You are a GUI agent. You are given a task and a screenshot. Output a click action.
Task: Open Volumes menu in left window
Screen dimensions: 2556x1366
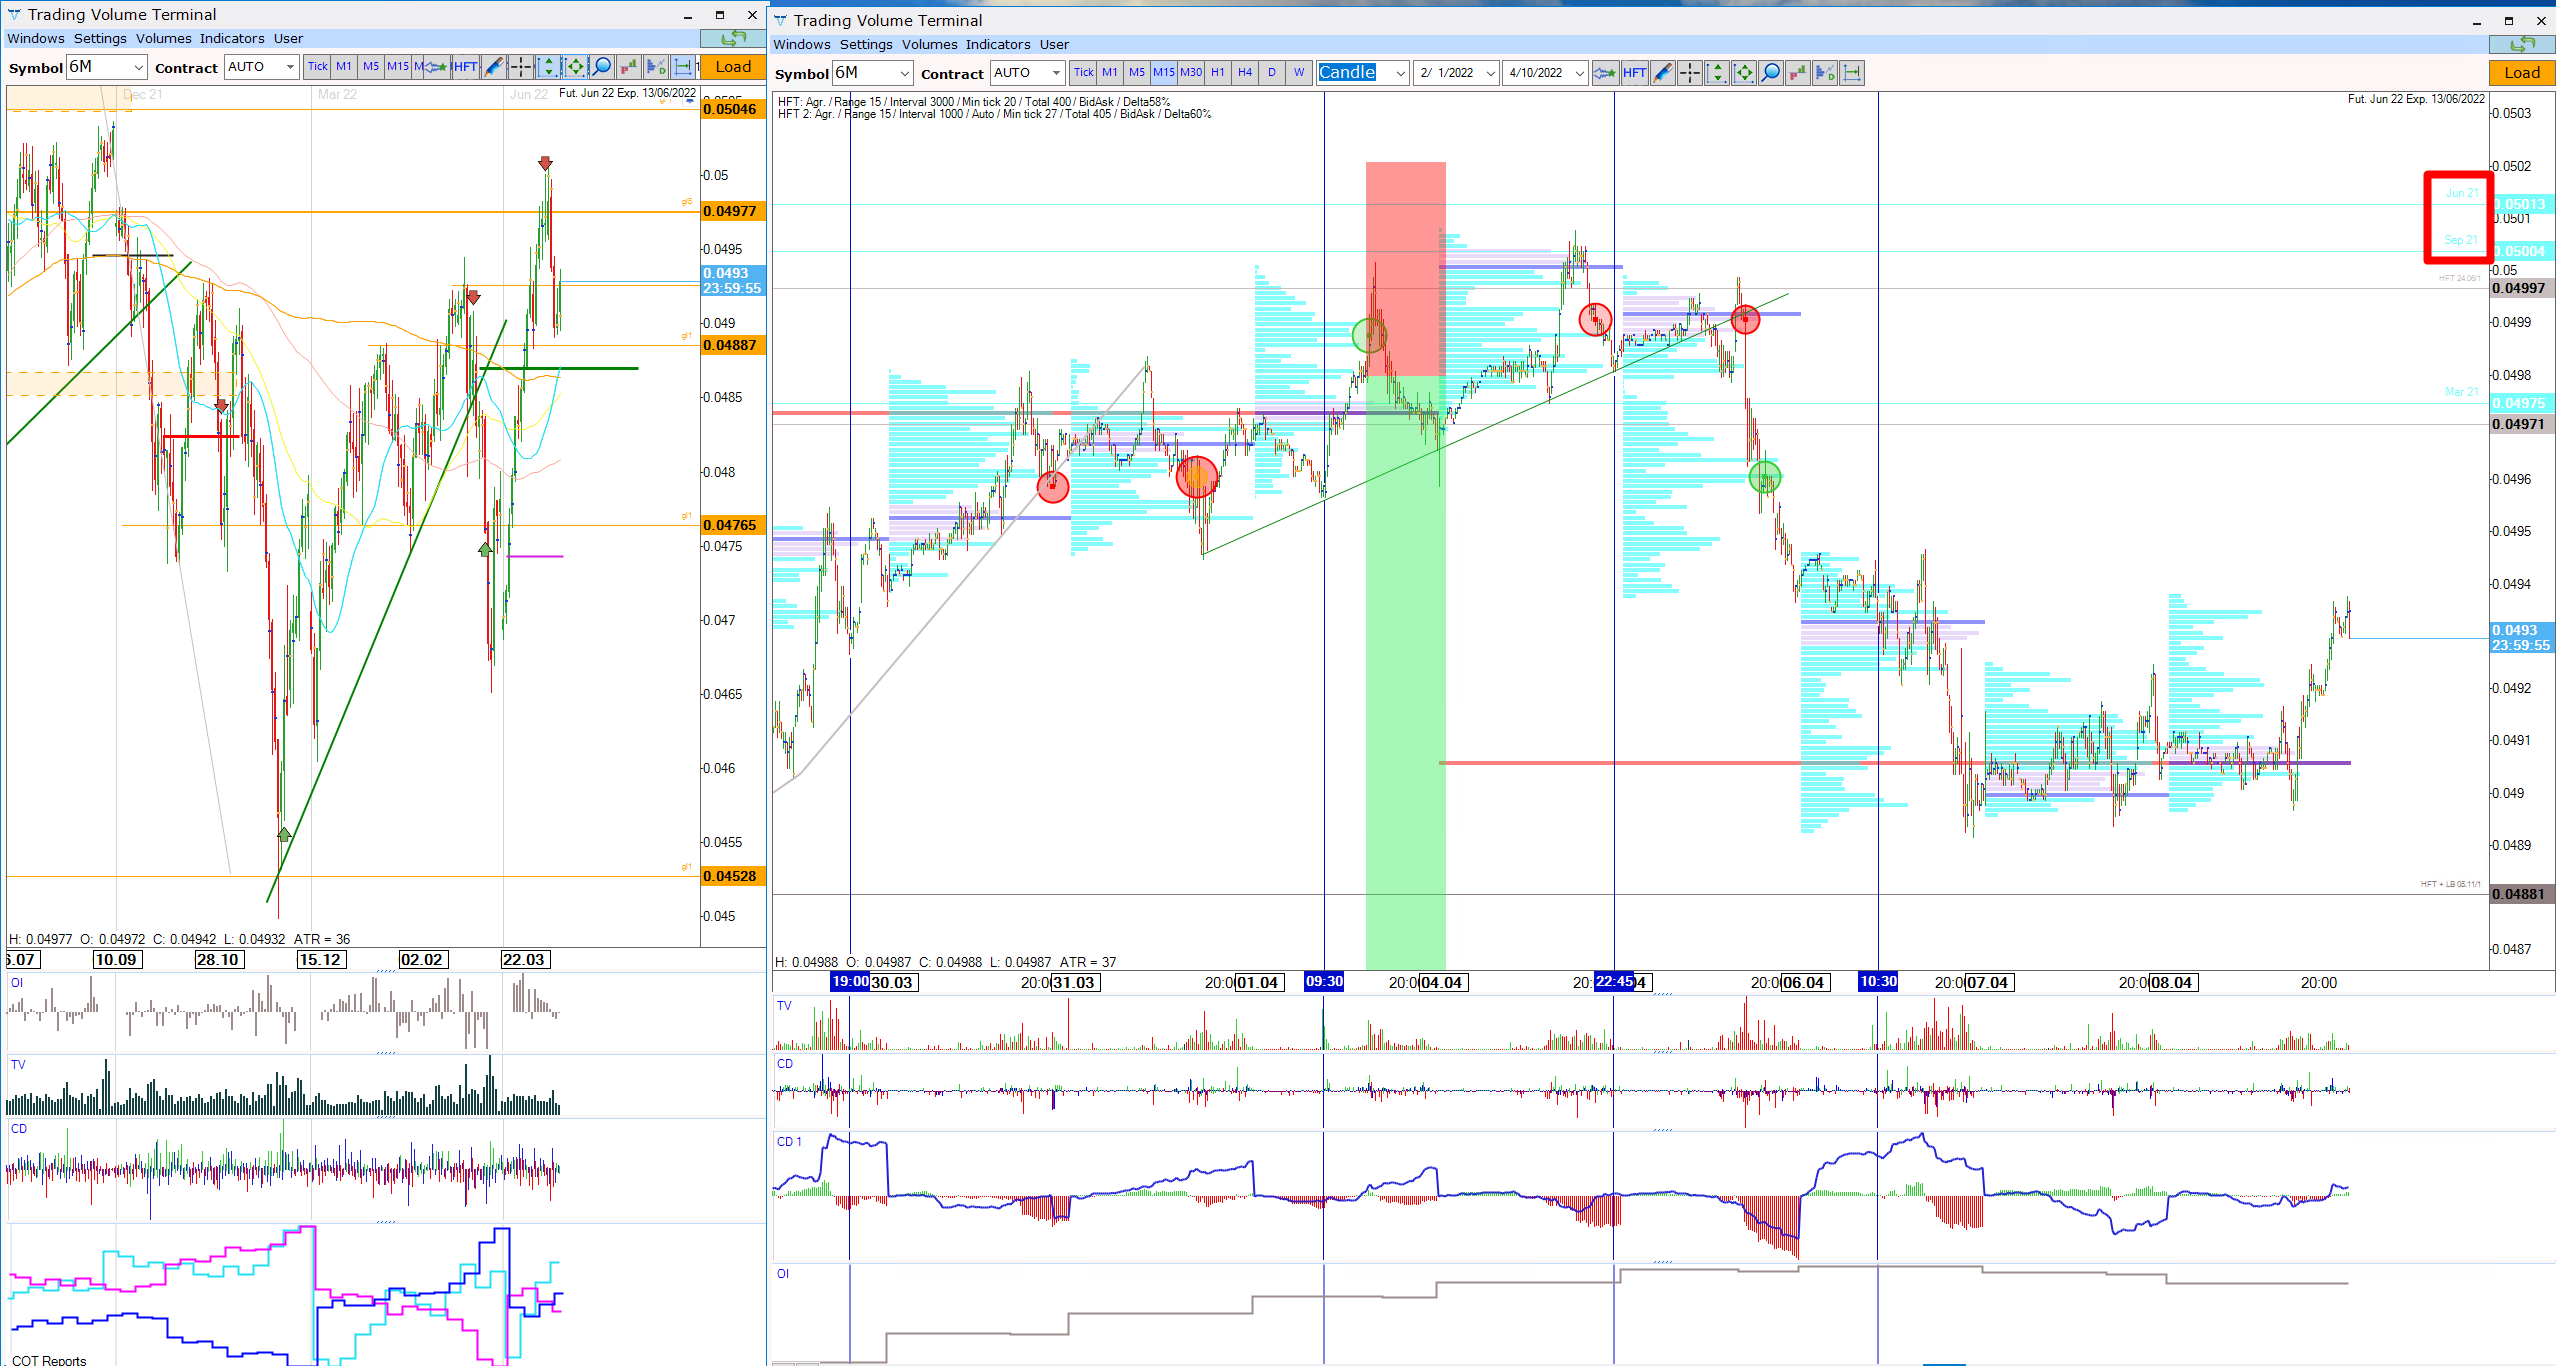tap(164, 38)
